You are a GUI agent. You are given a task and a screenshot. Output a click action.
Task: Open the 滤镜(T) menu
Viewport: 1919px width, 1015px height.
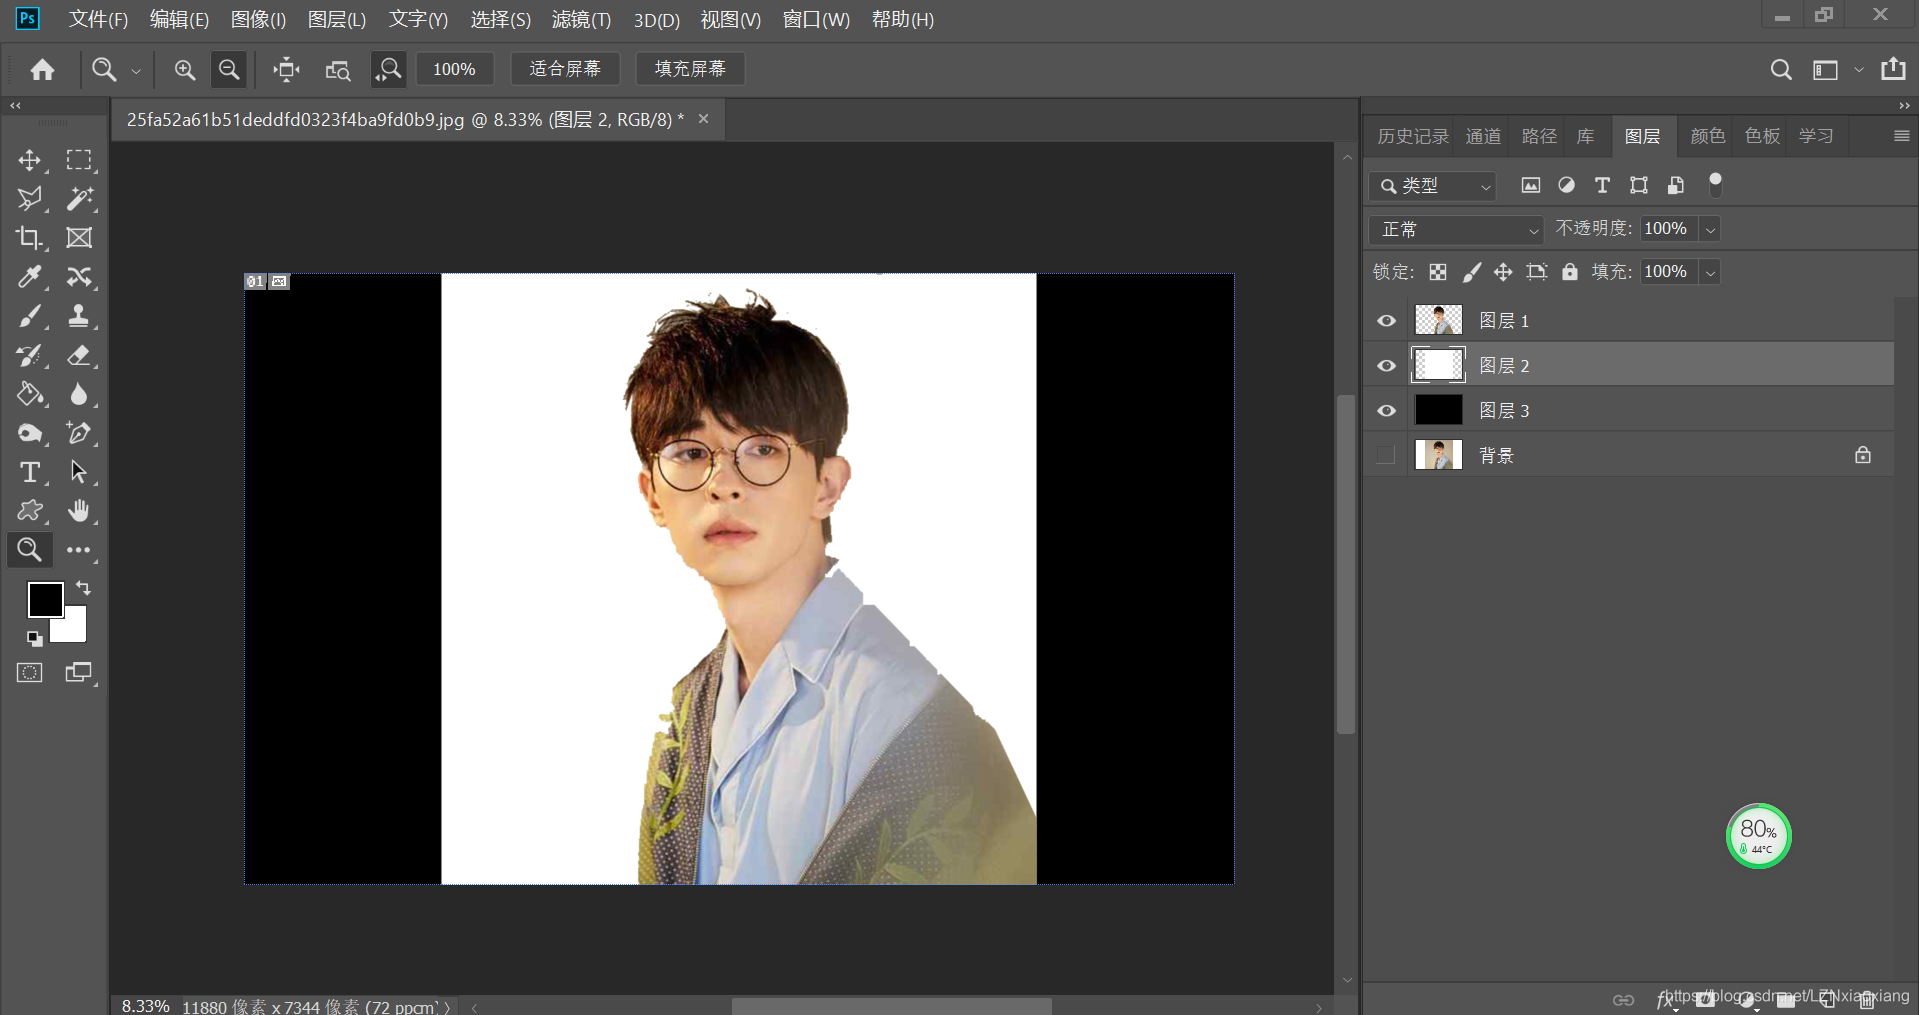pos(581,20)
